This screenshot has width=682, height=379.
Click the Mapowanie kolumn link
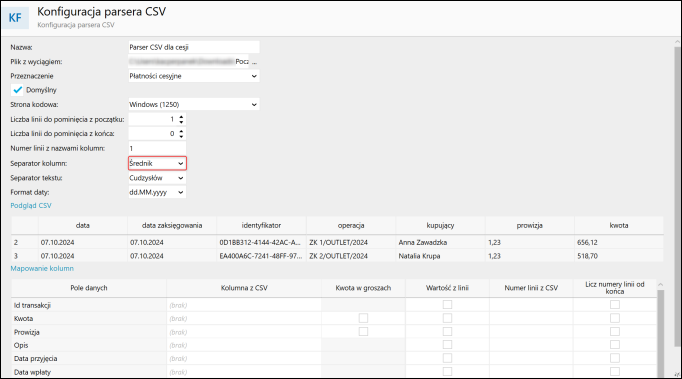42,268
